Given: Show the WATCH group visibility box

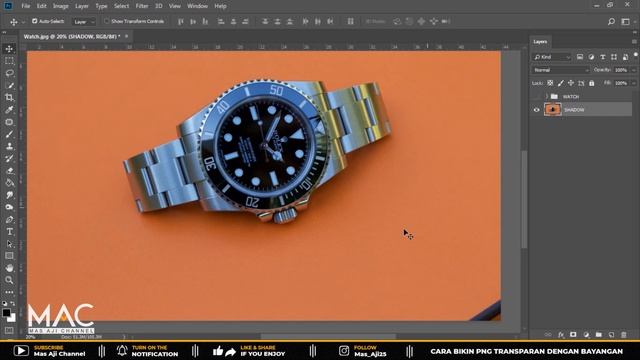Looking at the screenshot, I should coord(536,97).
